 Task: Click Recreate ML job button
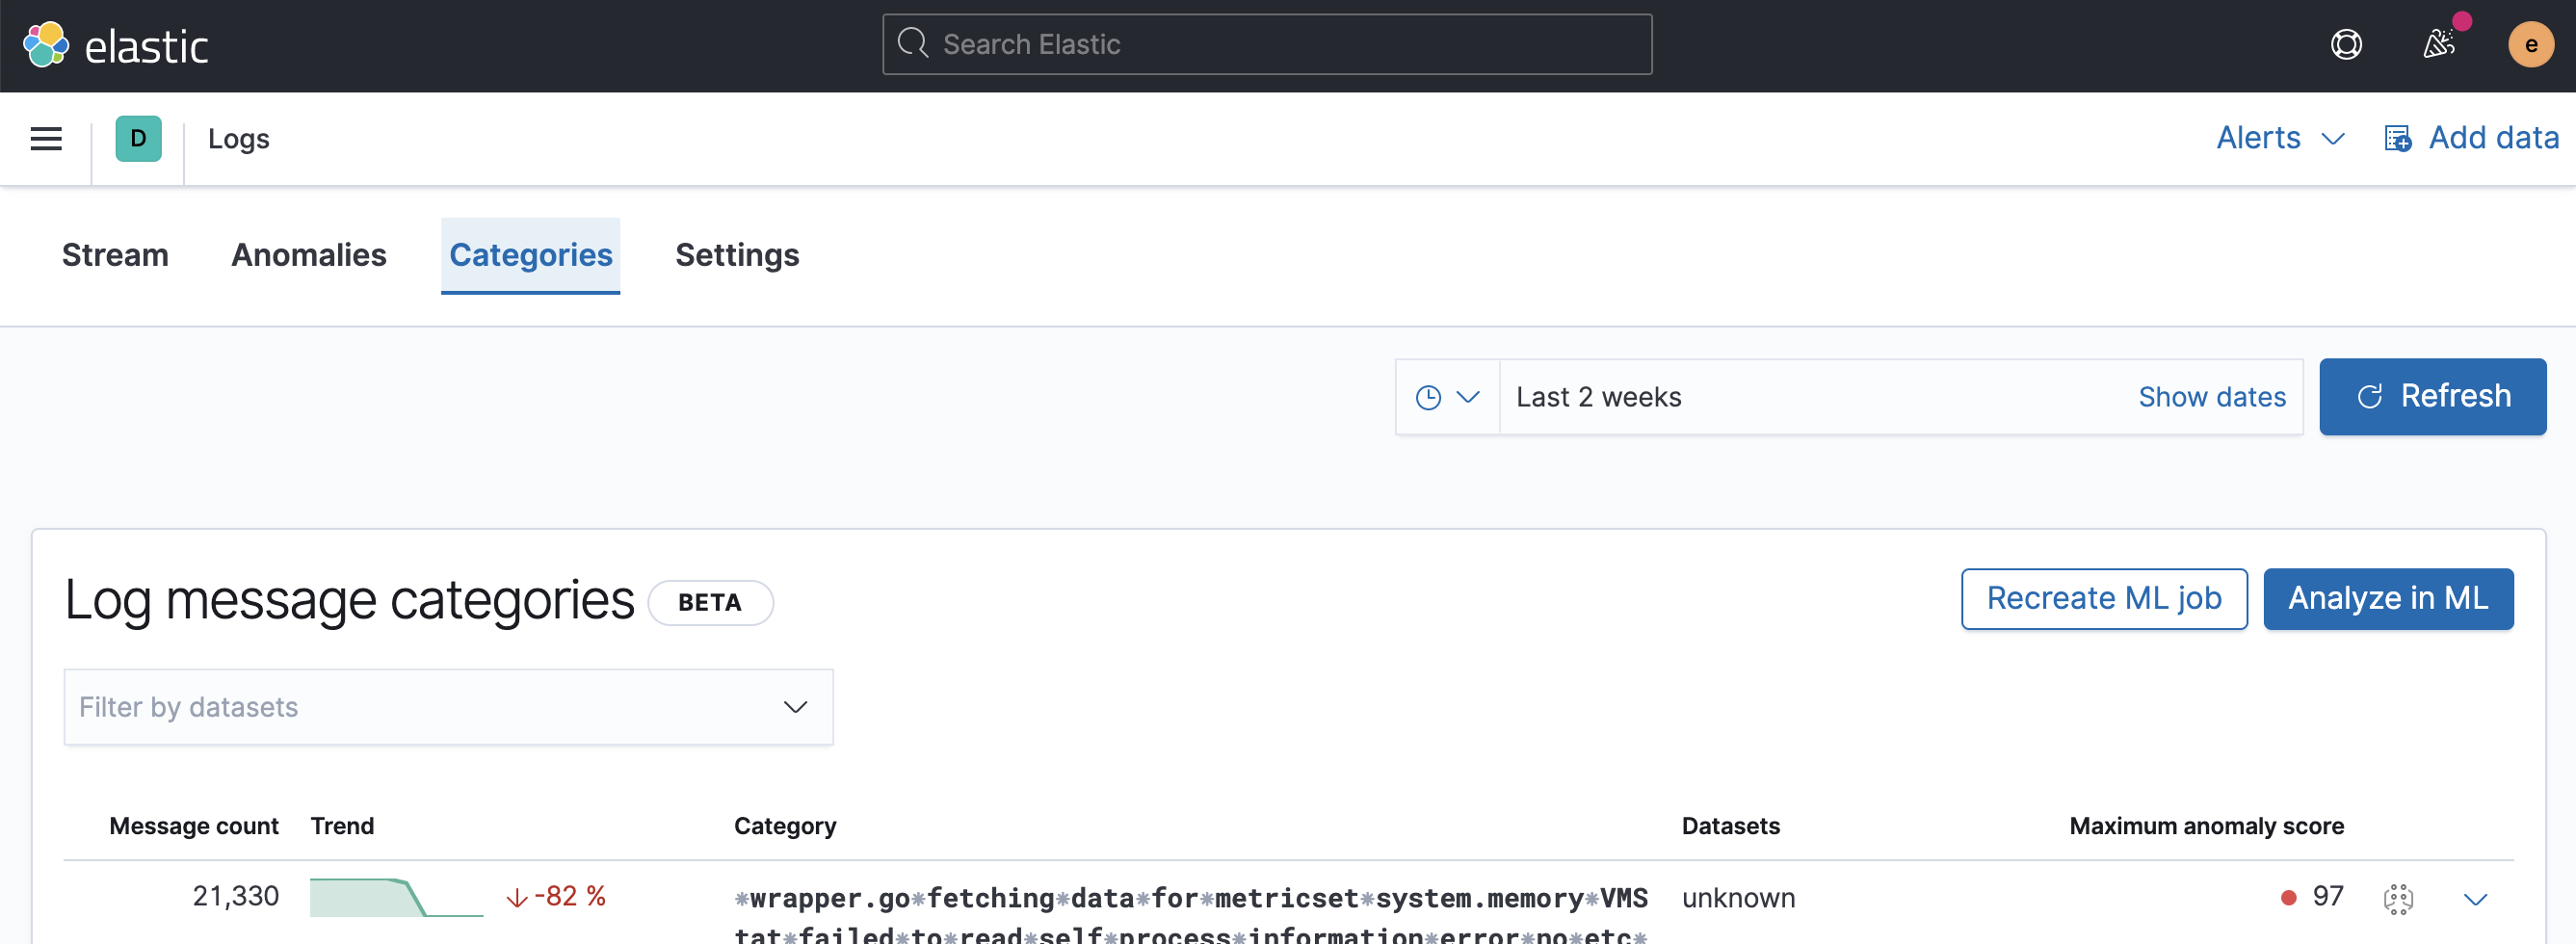tap(2104, 598)
